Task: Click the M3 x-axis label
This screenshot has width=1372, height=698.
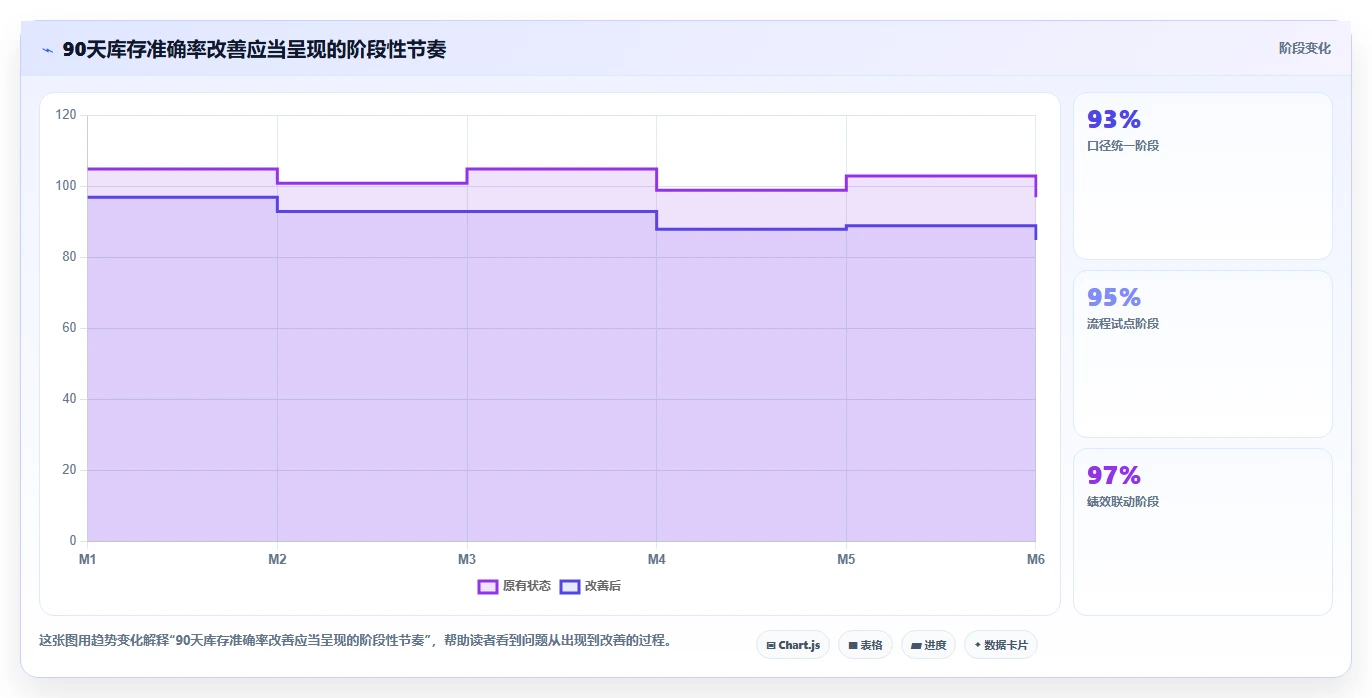Action: pyautogui.click(x=467, y=559)
